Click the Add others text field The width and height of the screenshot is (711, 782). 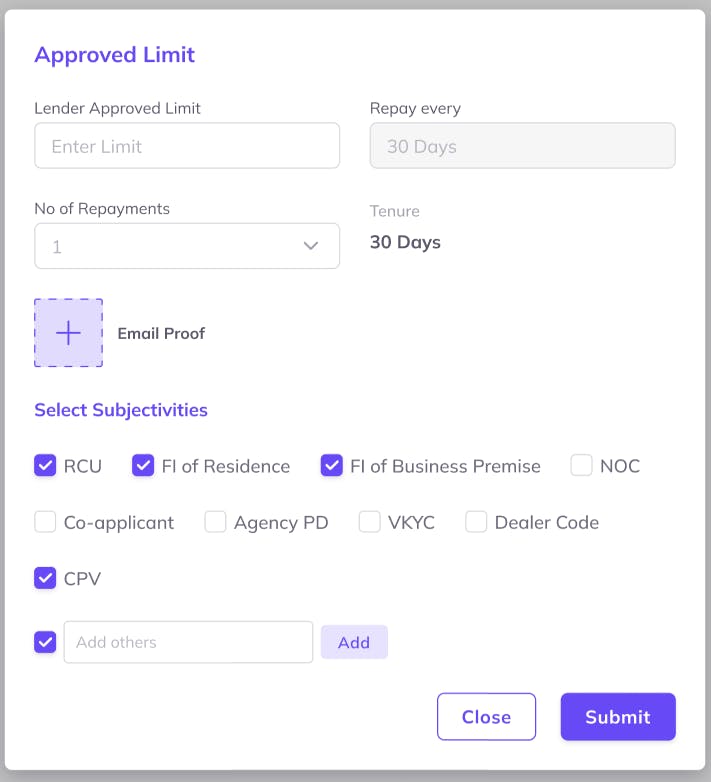tap(188, 642)
